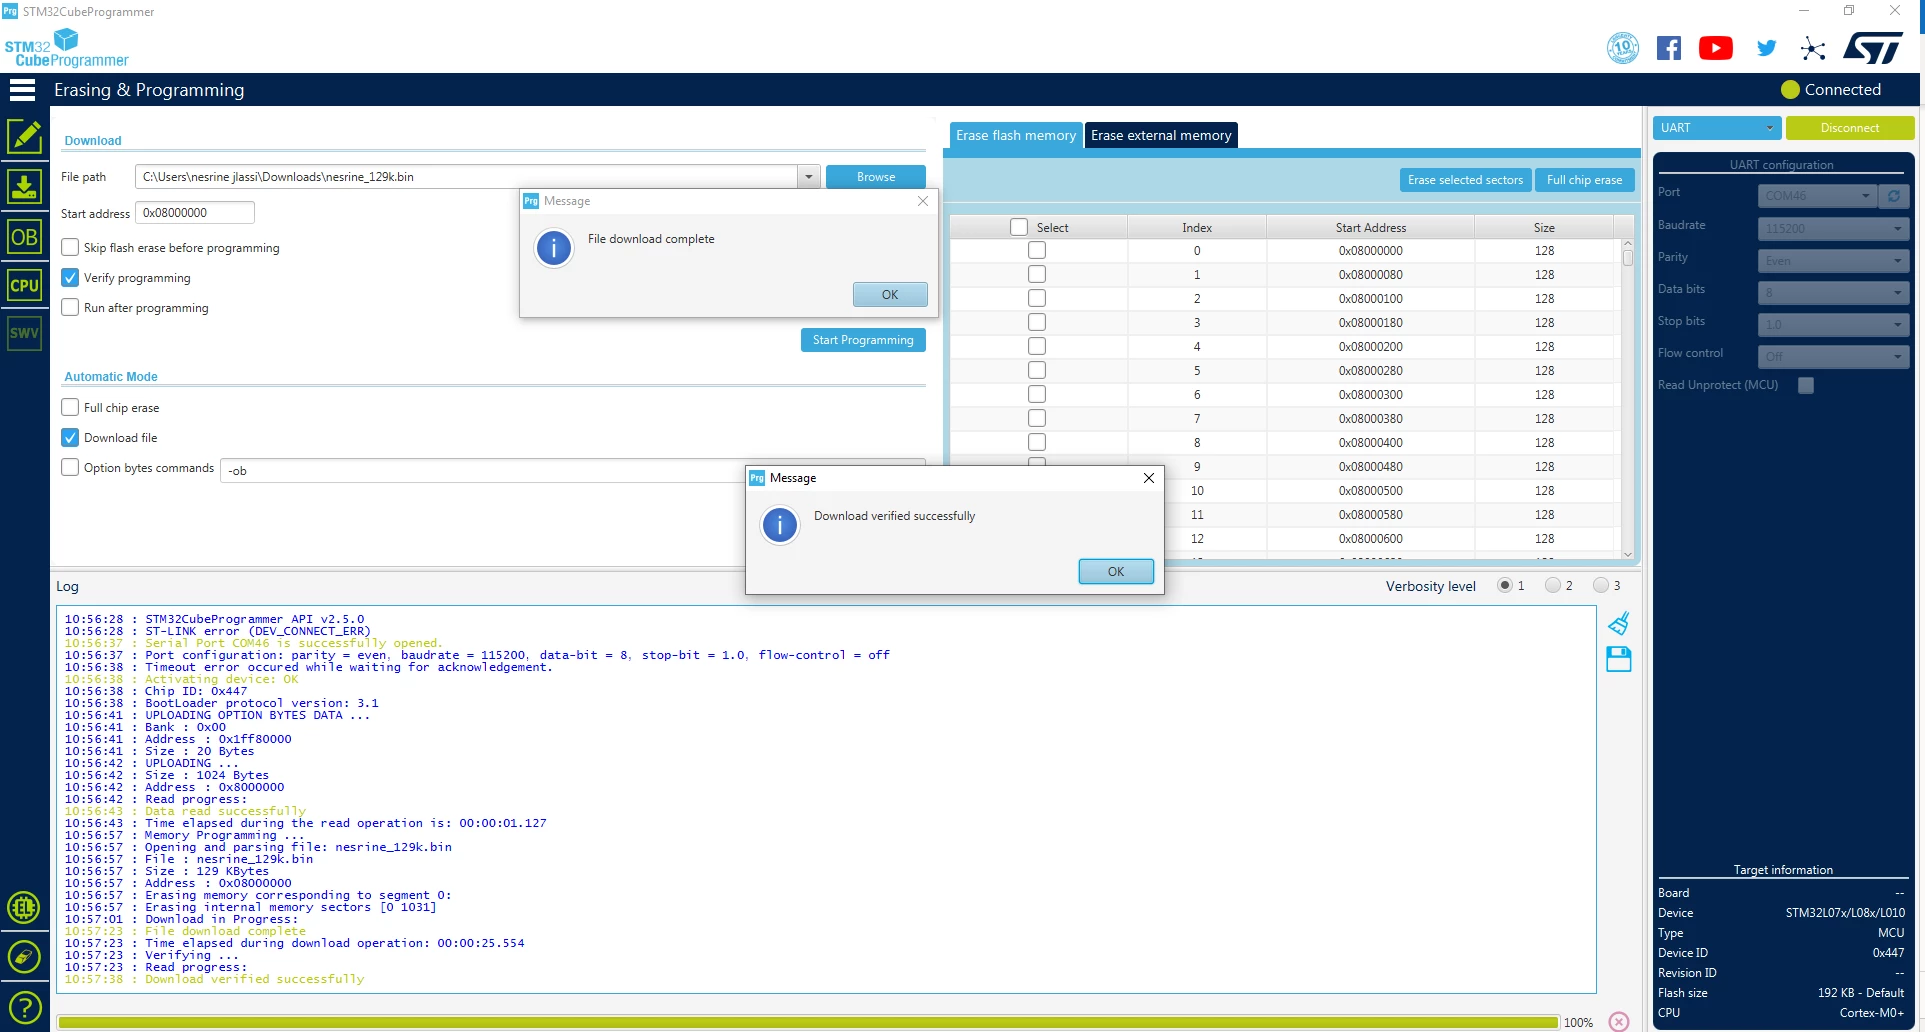This screenshot has width=1925, height=1032.
Task: Select sector index 0 checkbox
Action: [1037, 250]
